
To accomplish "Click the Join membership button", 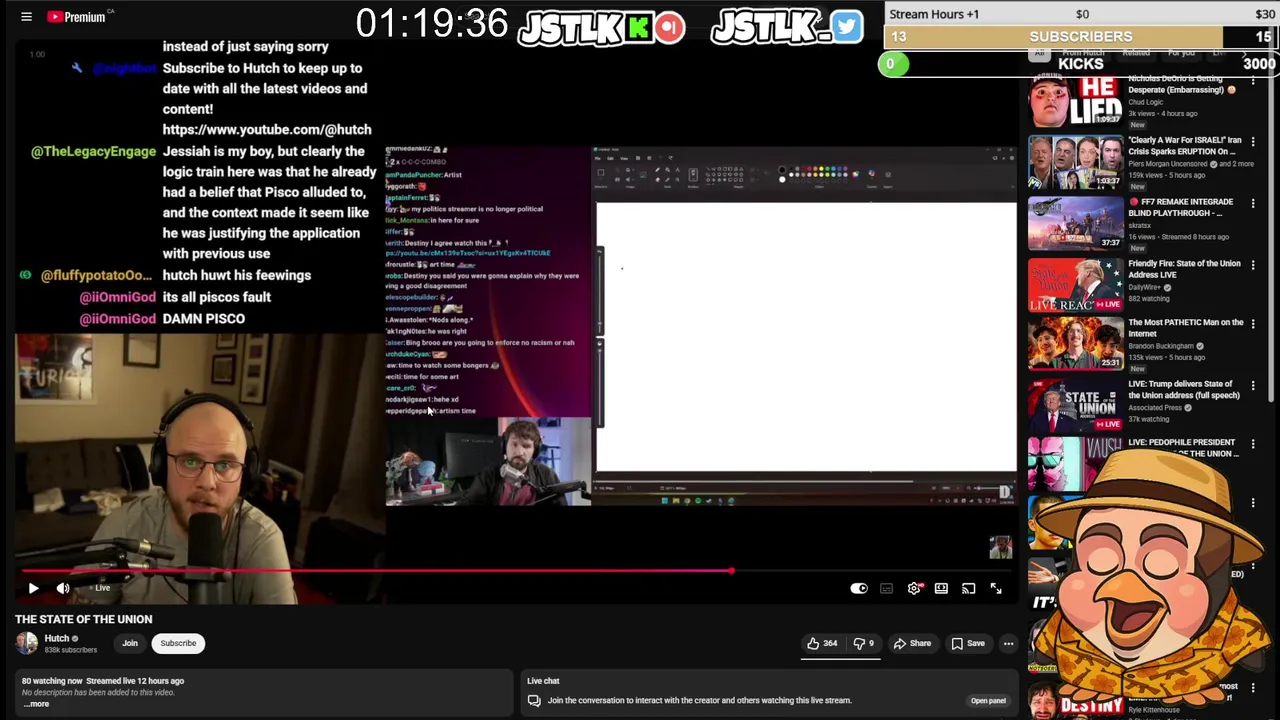I will click(130, 643).
